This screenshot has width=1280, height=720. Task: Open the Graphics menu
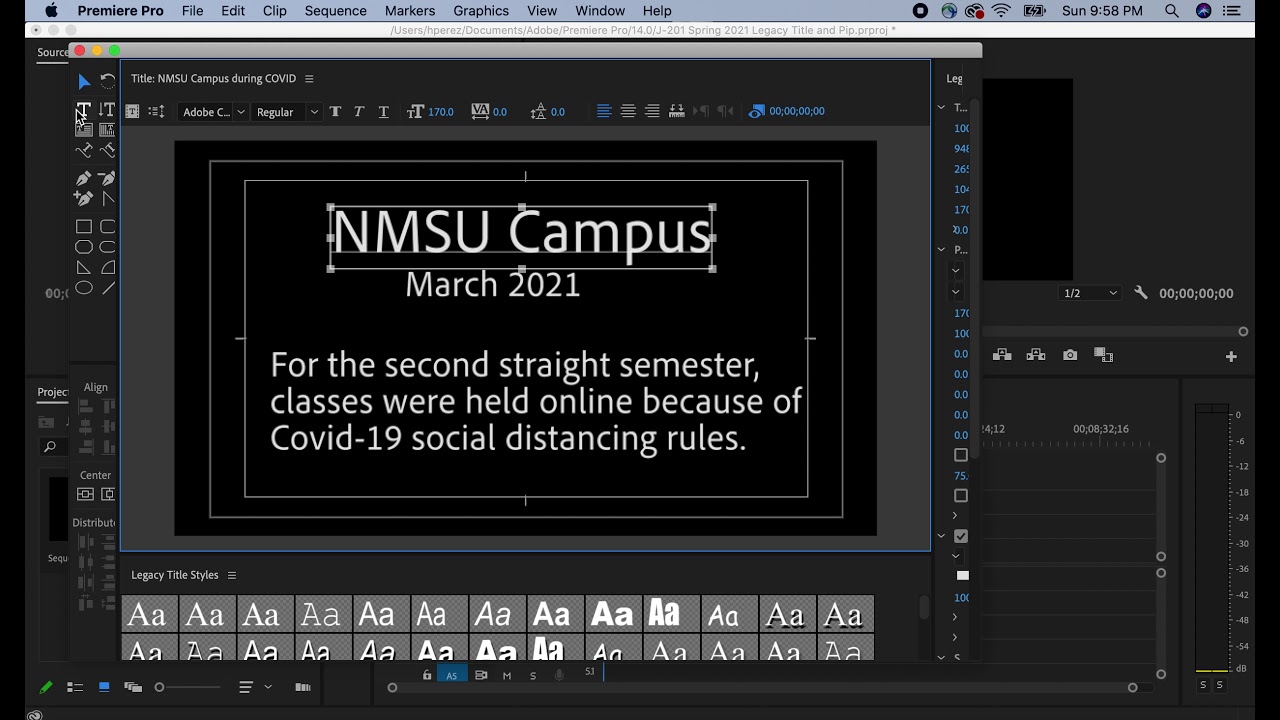481,11
